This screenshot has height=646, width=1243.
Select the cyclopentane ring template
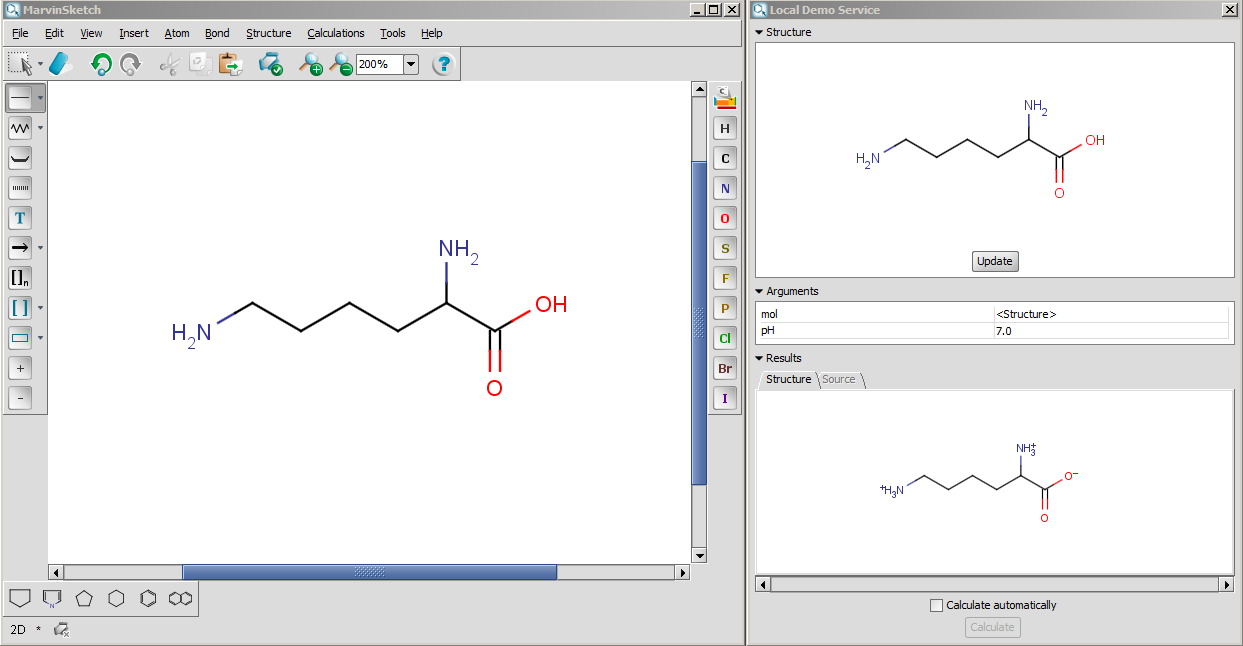point(84,598)
